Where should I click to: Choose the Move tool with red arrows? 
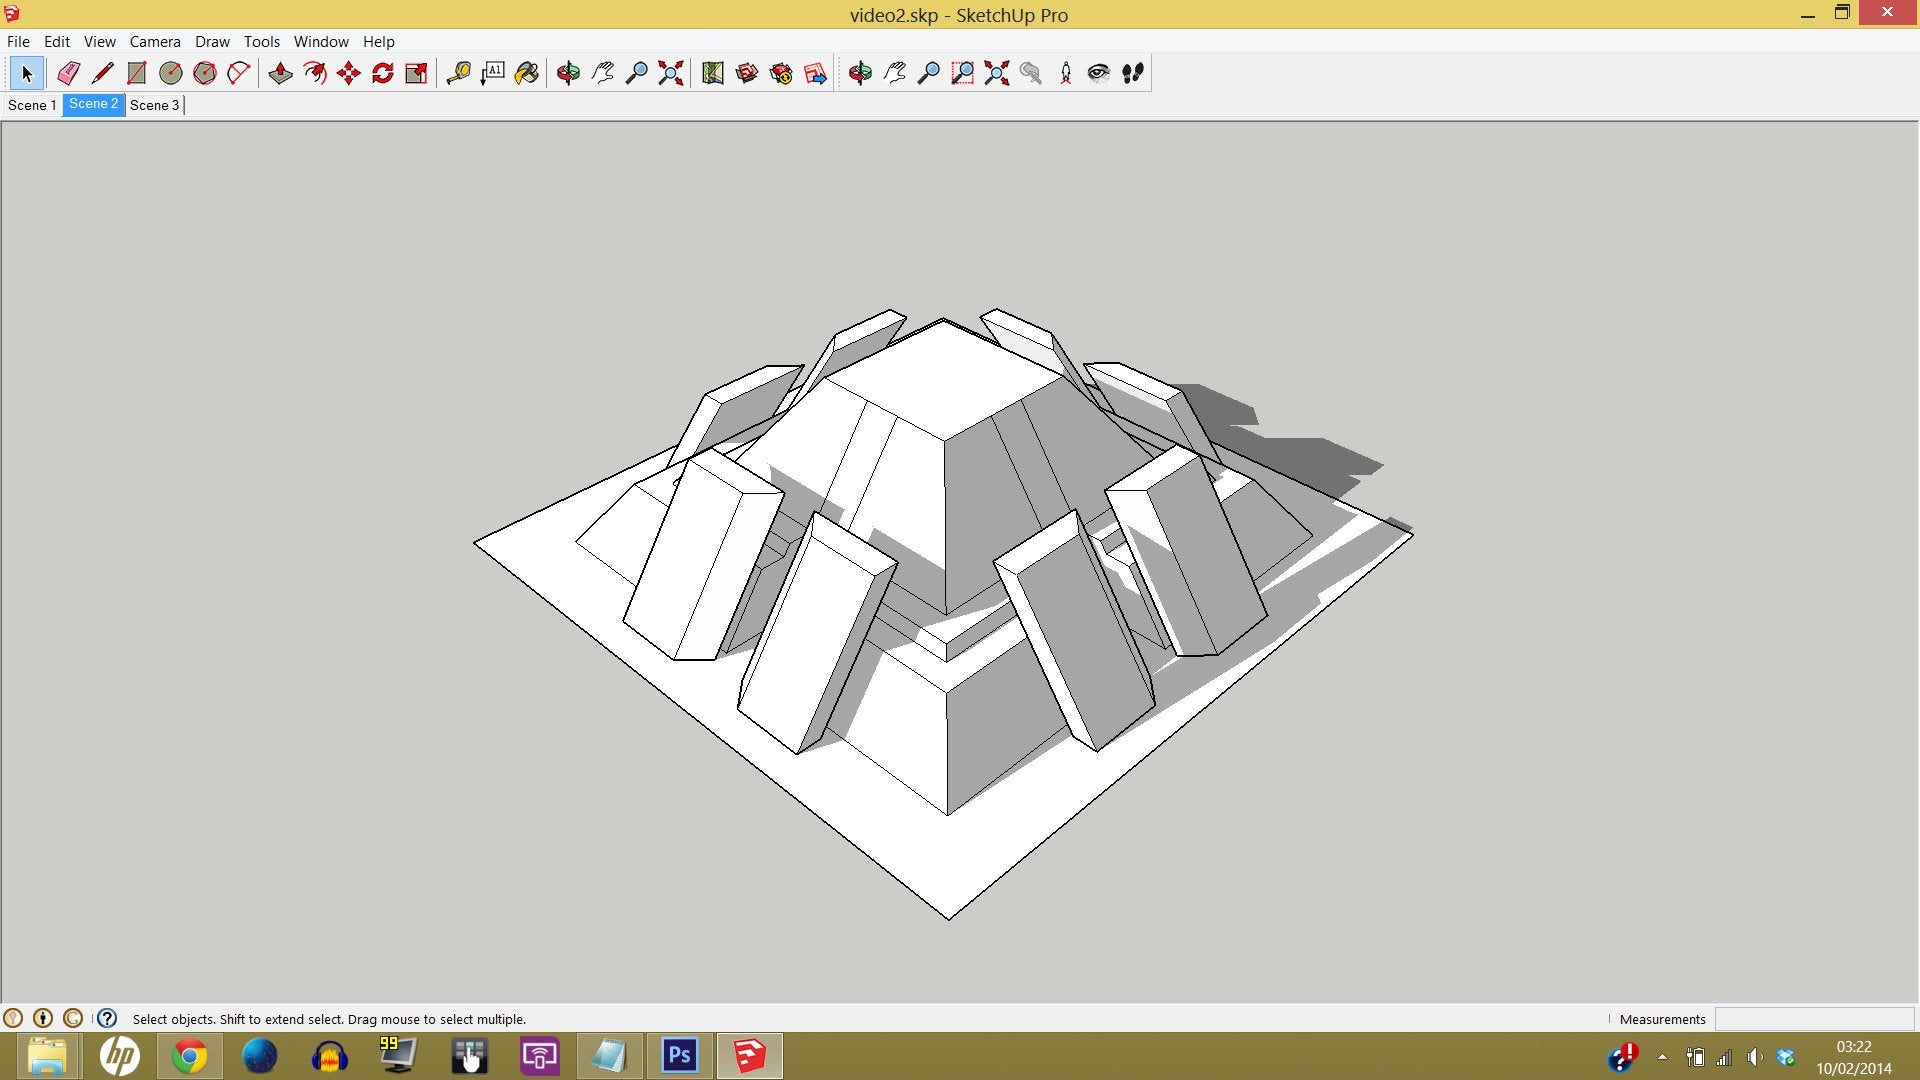(x=348, y=73)
